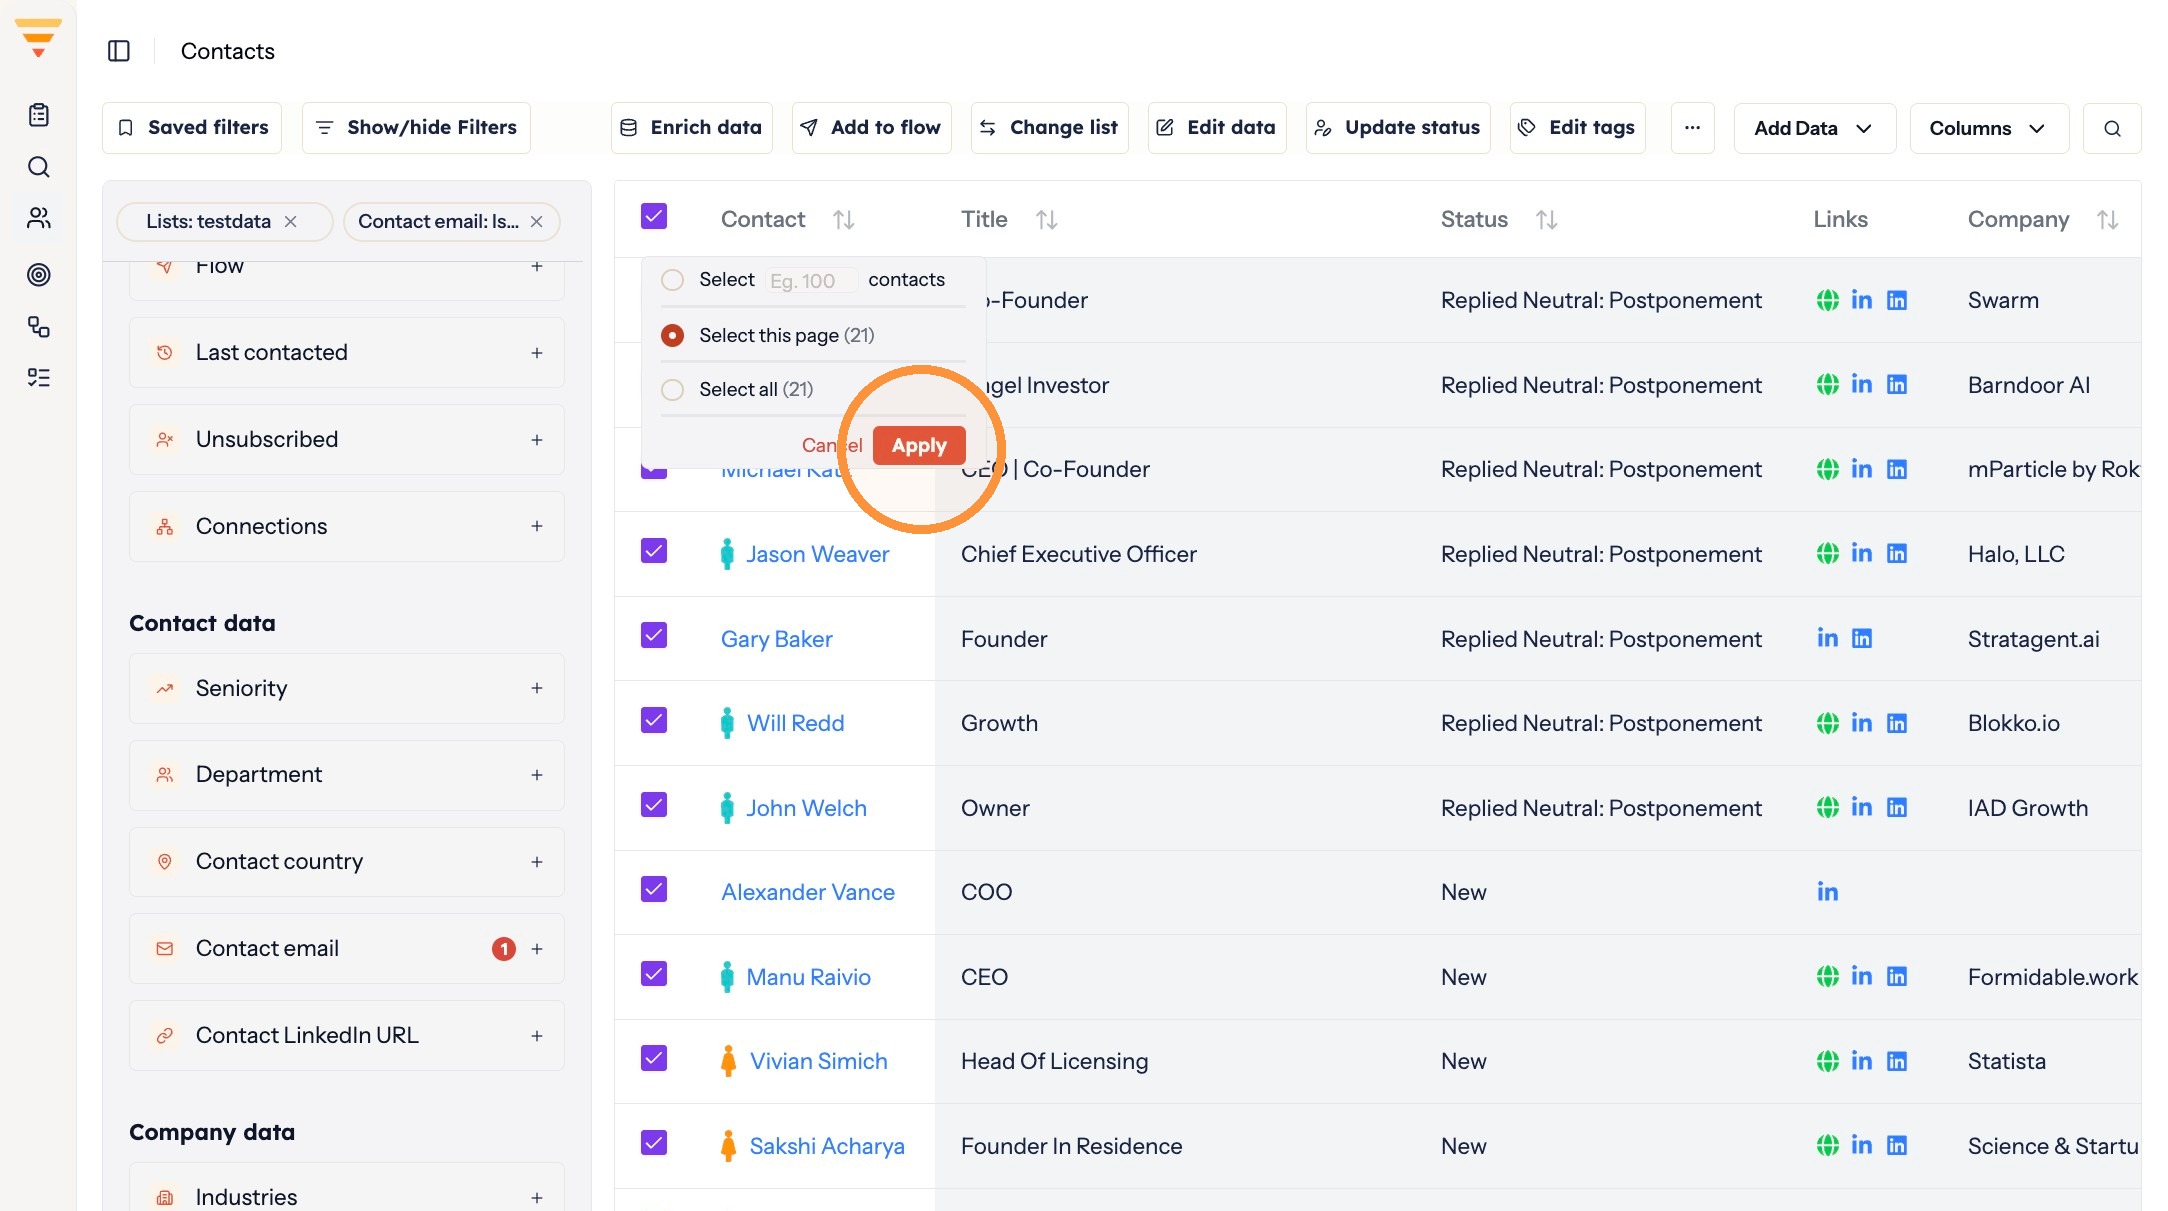Open the target icon in left sidebar
Image resolution: width=2168 pixels, height=1211 pixels.
click(38, 274)
